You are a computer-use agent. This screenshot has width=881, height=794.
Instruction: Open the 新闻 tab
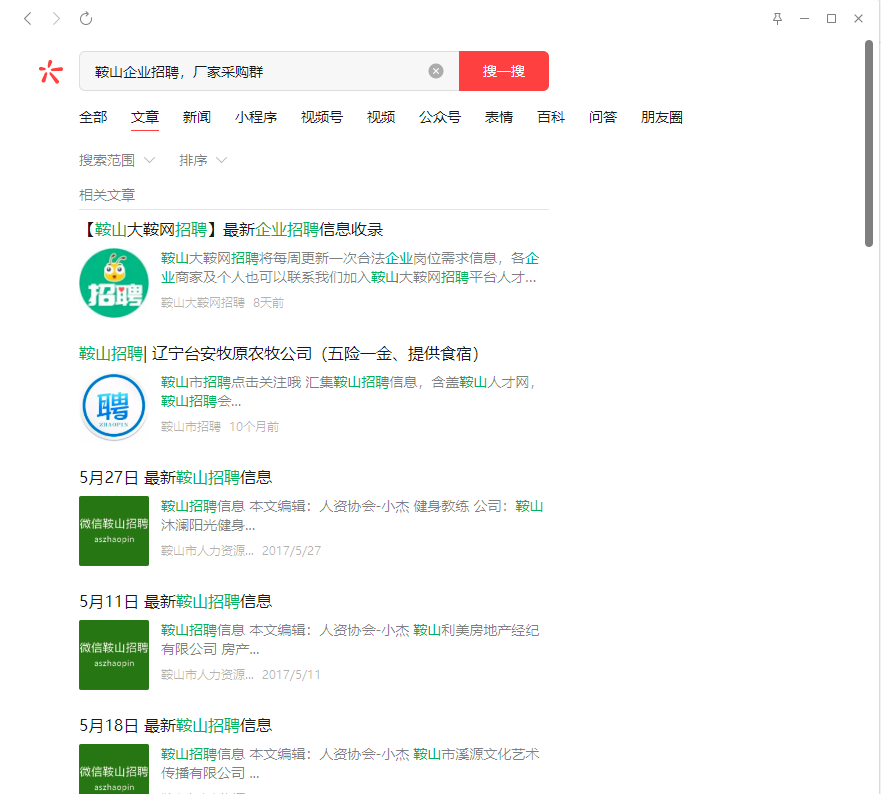197,117
